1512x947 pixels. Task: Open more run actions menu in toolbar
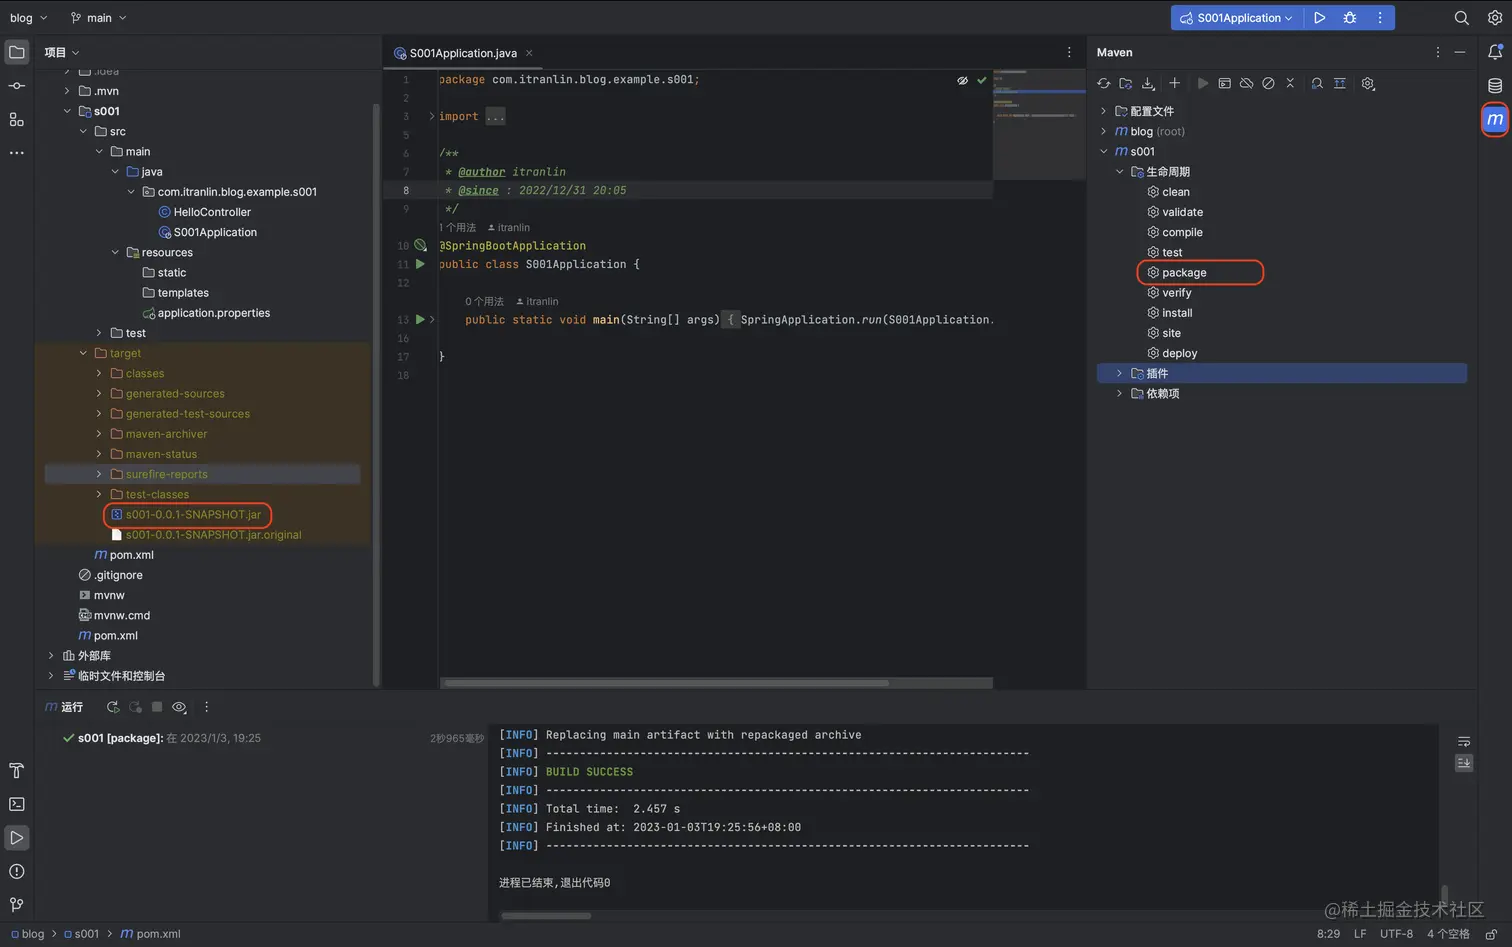(x=1380, y=18)
